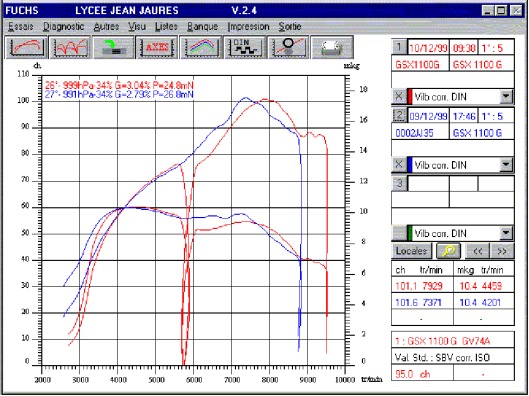Viewport: 529px width, 396px height.
Task: Click the blue 101.6 ch value
Action: click(406, 302)
